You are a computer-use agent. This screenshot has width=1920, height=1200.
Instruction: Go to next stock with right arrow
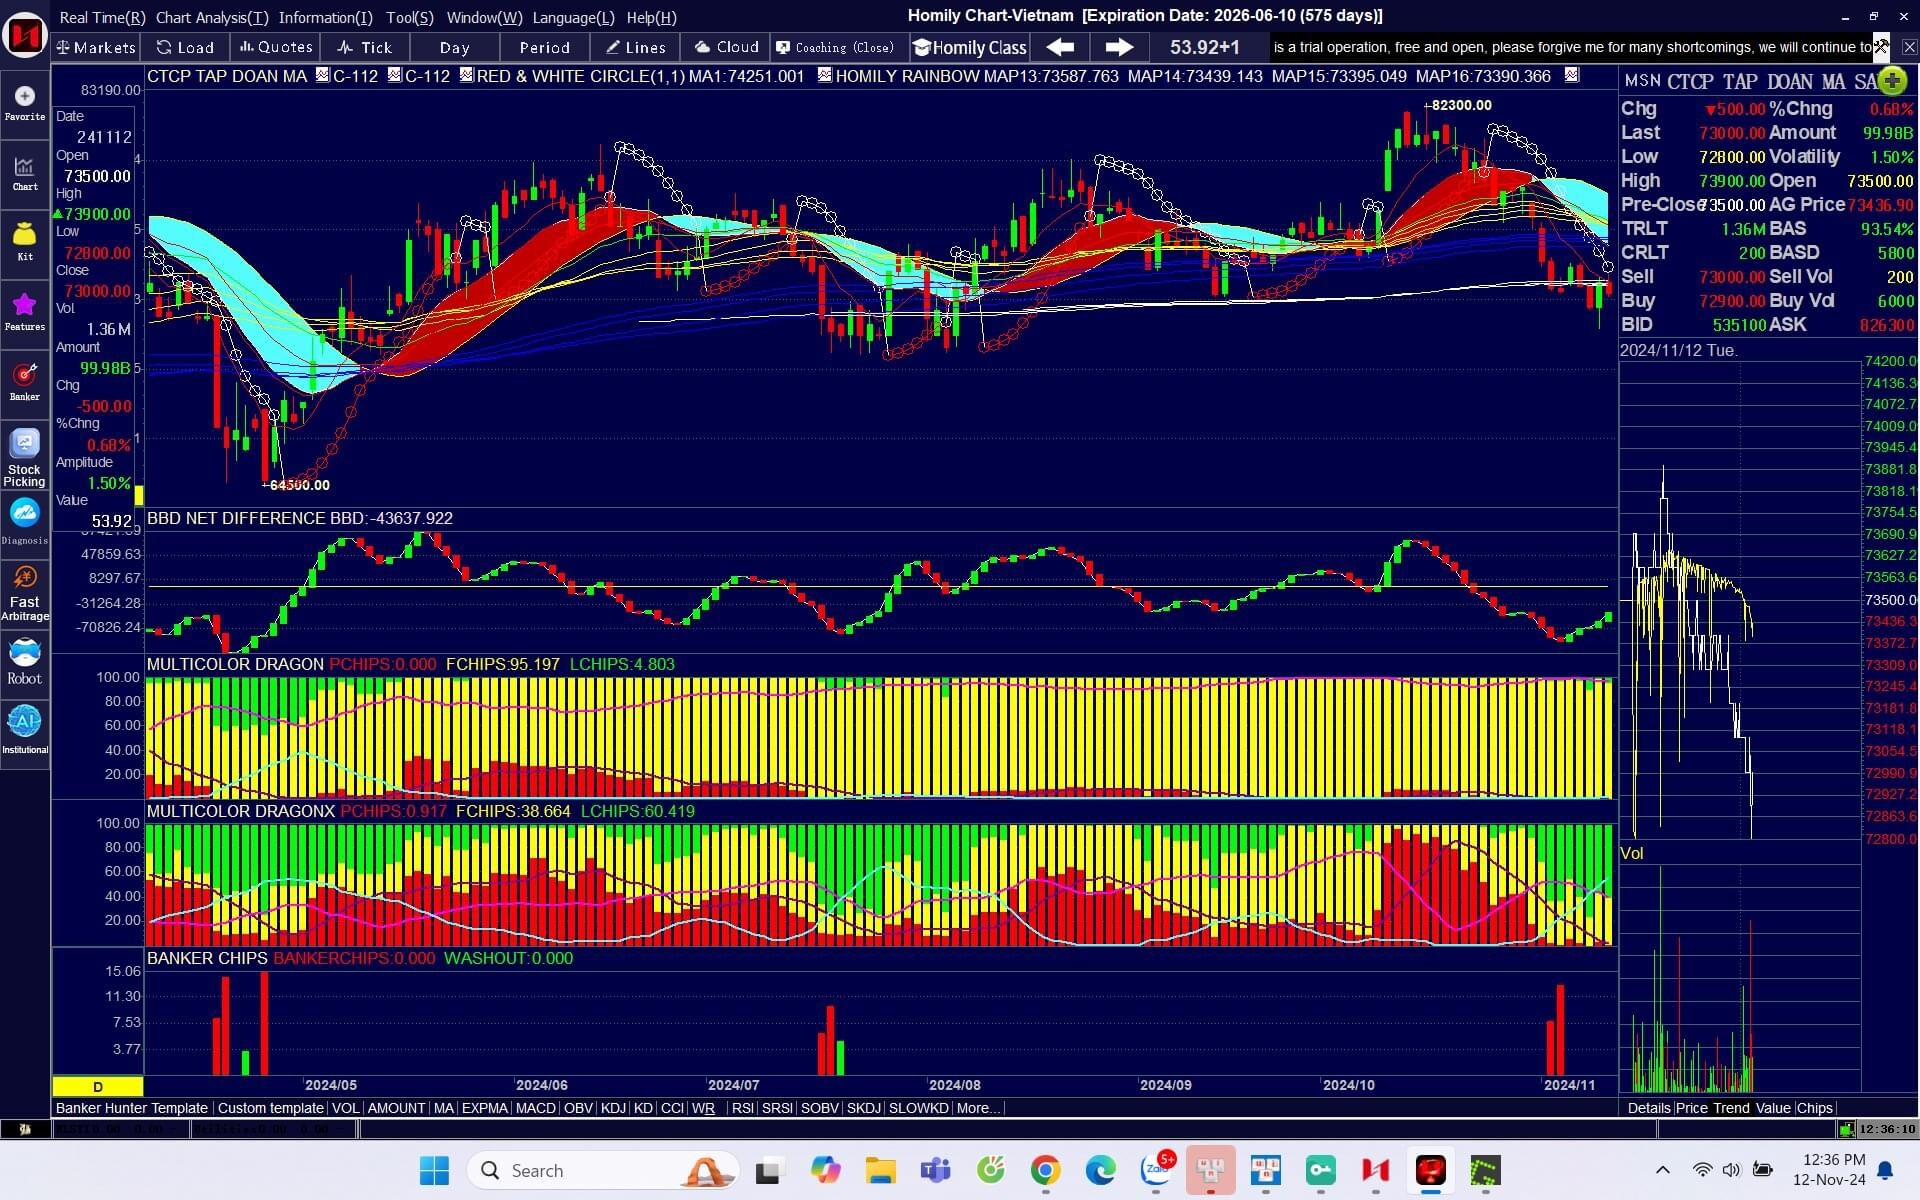pyautogui.click(x=1119, y=47)
